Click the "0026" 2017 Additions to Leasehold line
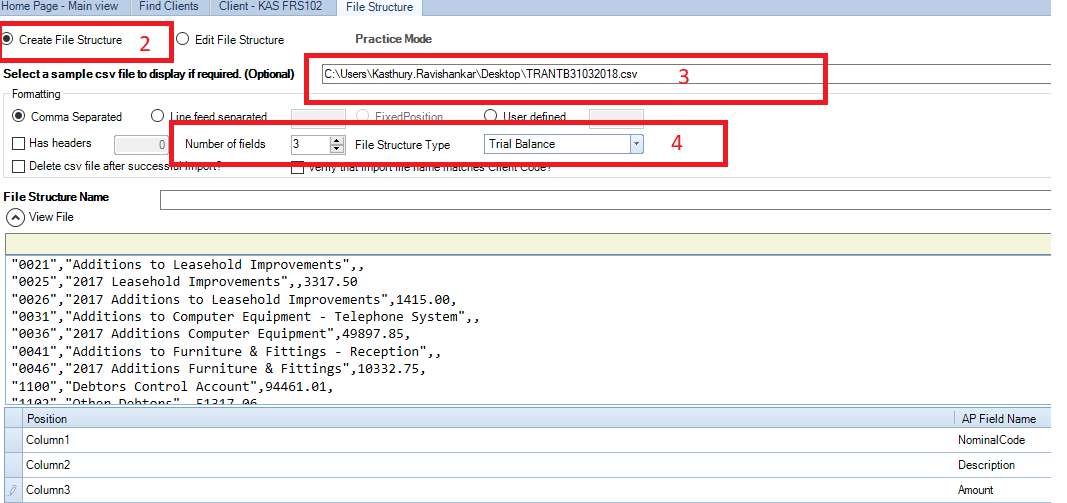The height and width of the screenshot is (503, 1067). [x=234, y=299]
